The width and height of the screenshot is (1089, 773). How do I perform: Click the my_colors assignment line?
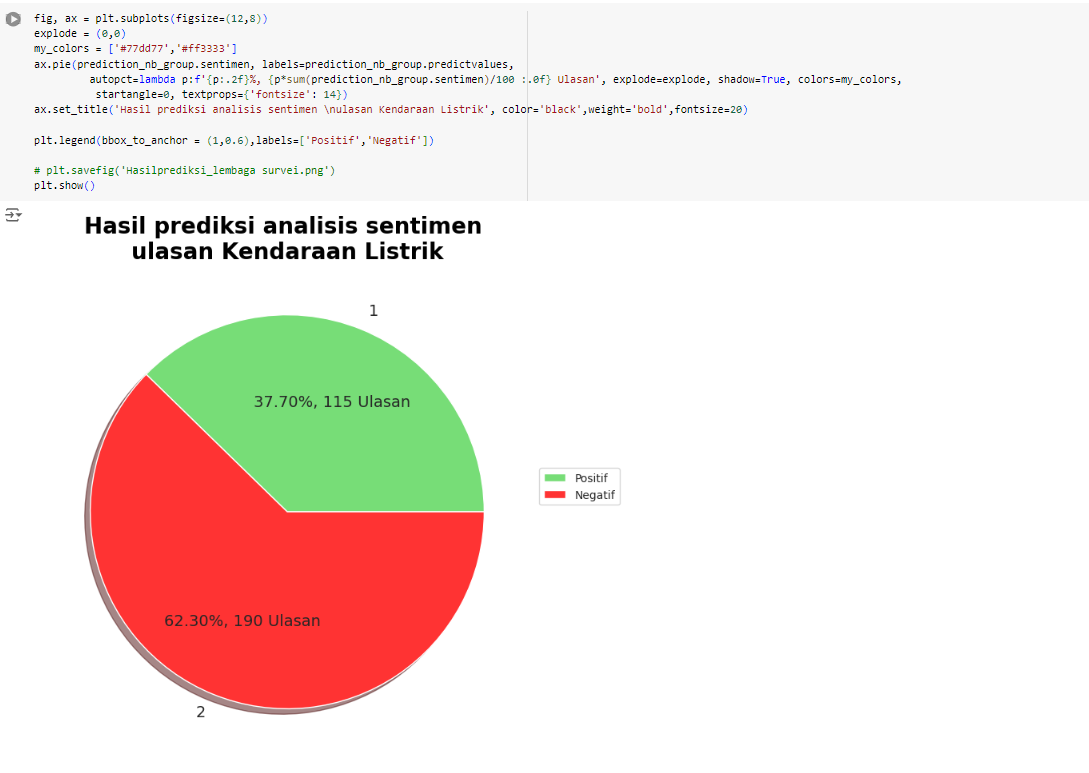click(135, 49)
